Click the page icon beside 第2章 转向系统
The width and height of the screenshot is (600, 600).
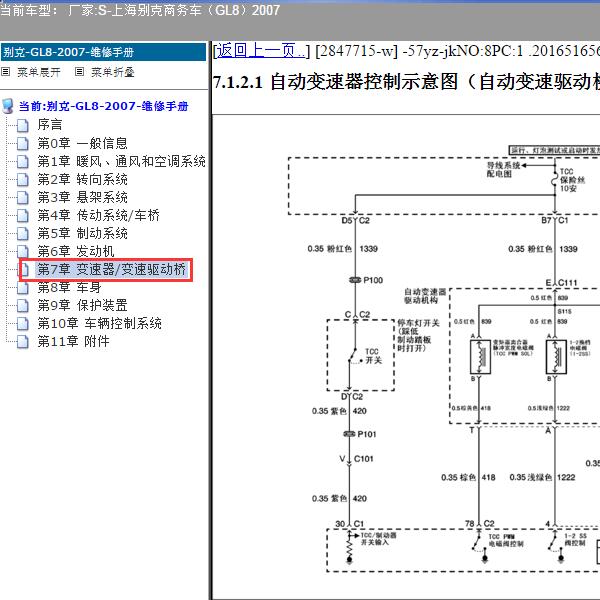(23, 179)
